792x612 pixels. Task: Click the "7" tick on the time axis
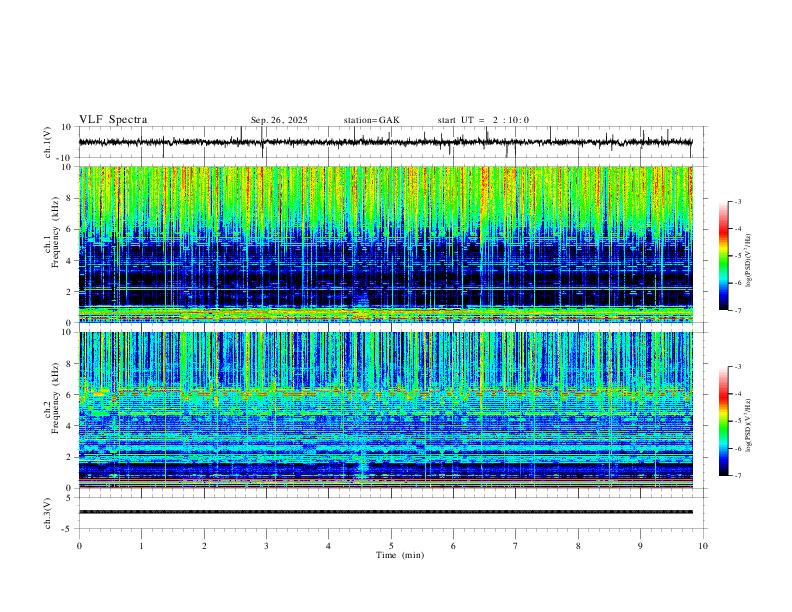click(x=516, y=546)
